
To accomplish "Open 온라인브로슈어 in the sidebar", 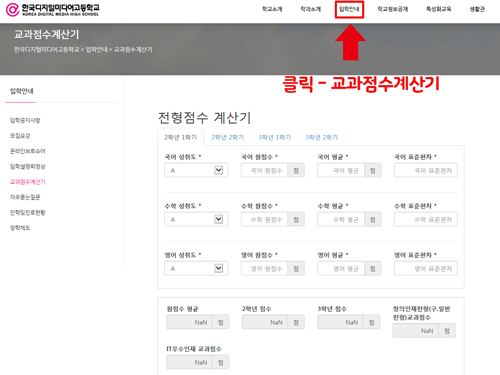I will point(27,151).
